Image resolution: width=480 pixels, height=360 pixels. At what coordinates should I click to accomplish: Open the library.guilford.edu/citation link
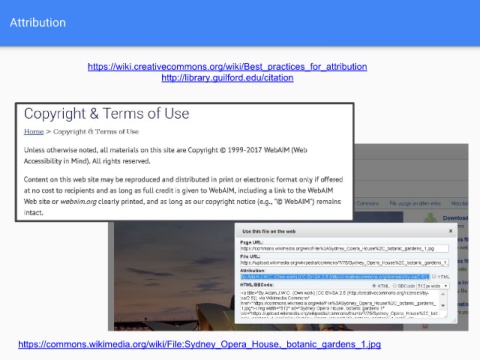(x=227, y=78)
